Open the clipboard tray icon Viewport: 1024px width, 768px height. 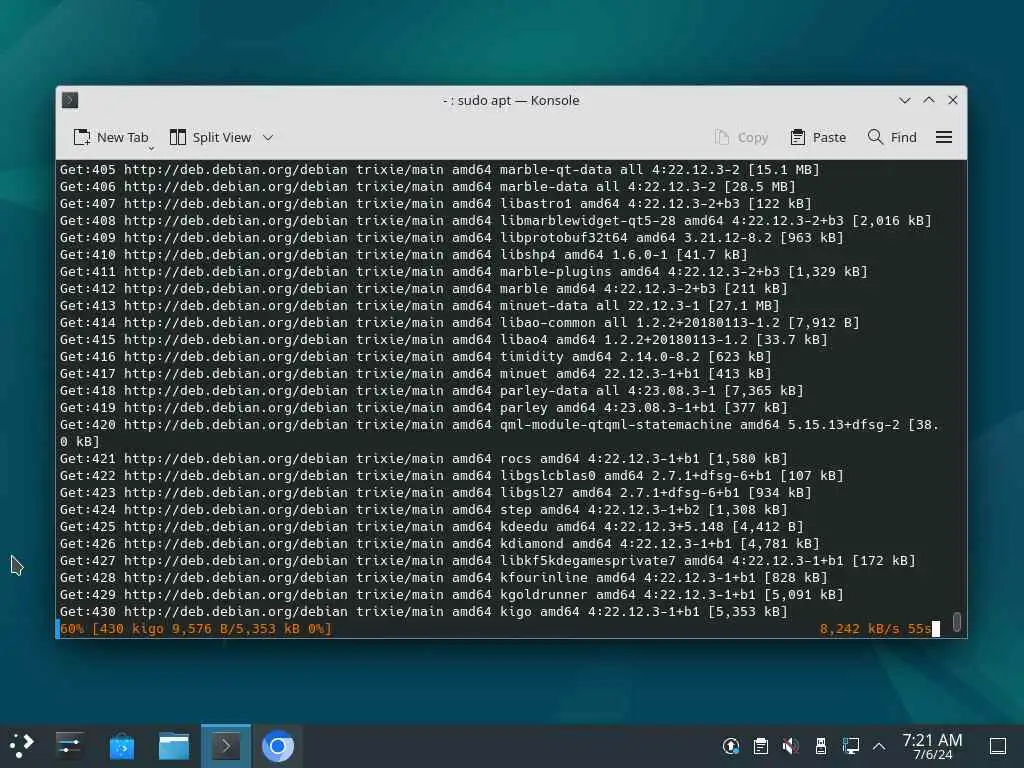761,746
